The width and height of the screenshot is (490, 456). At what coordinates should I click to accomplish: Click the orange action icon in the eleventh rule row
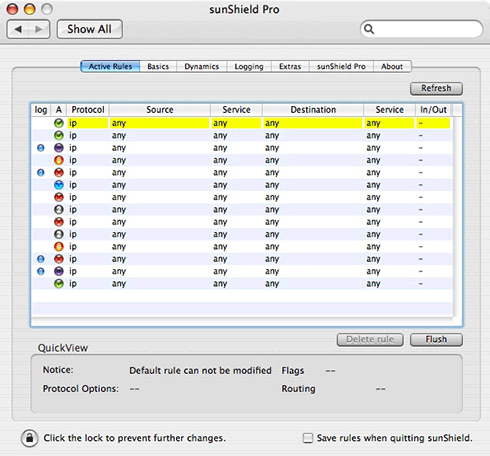click(x=59, y=246)
